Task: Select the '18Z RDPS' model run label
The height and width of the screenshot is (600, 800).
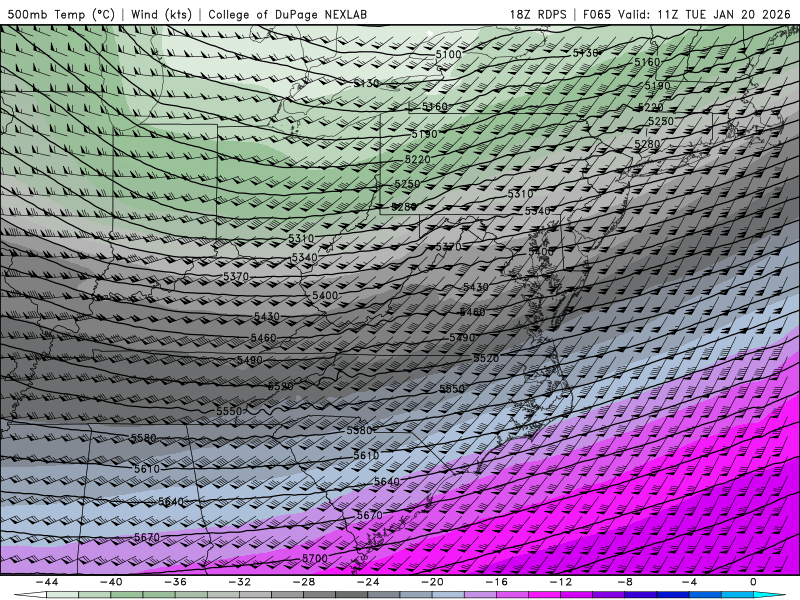Action: [538, 14]
